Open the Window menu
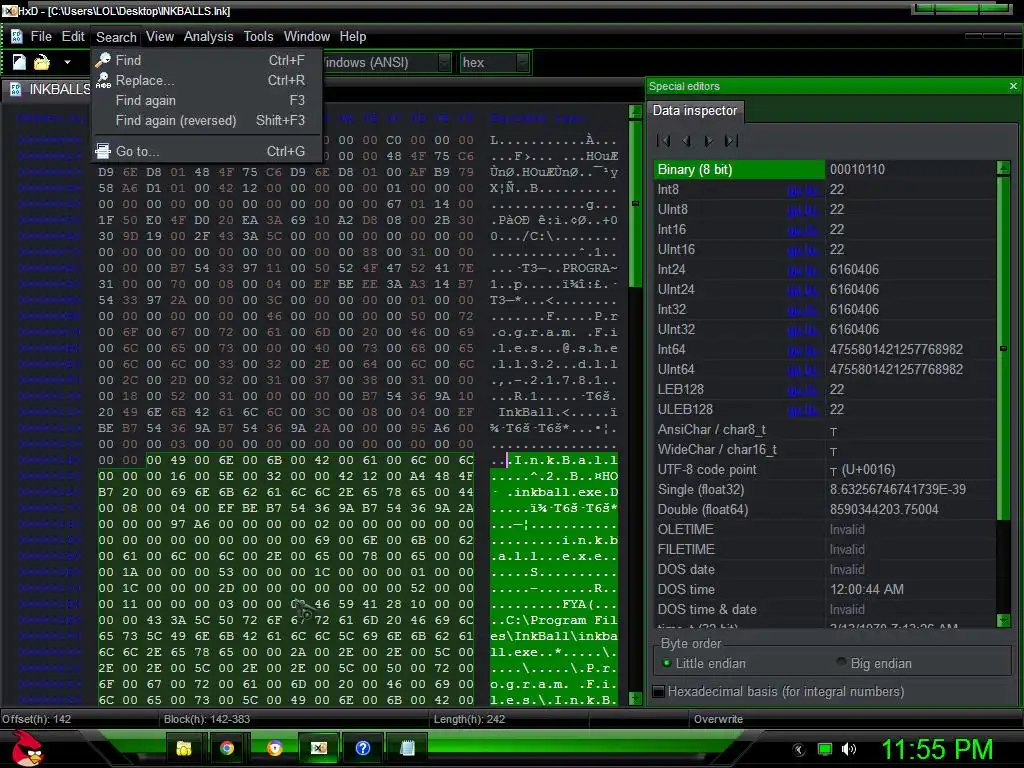Viewport: 1024px width, 768px height. coord(307,37)
